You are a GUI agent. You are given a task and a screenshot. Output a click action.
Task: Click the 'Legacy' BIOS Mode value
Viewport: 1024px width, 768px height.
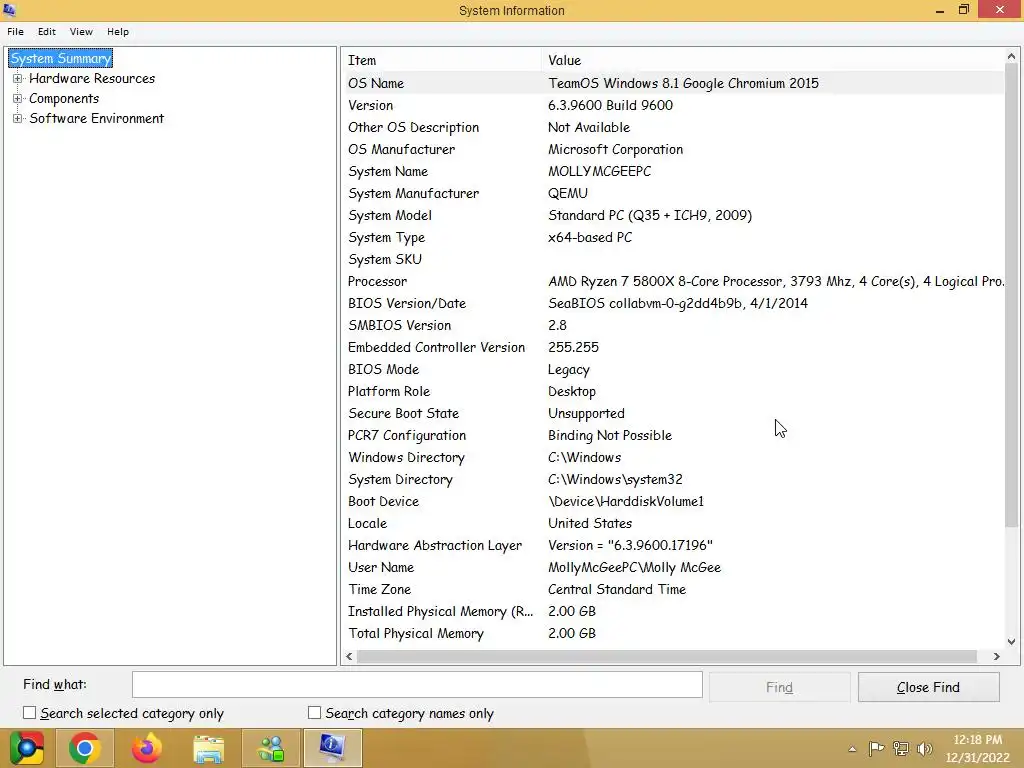point(568,370)
